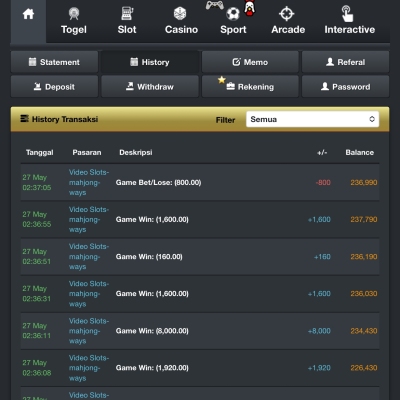Open Rekening with star badge
Viewport: 400px width, 400px height.
tap(250, 87)
